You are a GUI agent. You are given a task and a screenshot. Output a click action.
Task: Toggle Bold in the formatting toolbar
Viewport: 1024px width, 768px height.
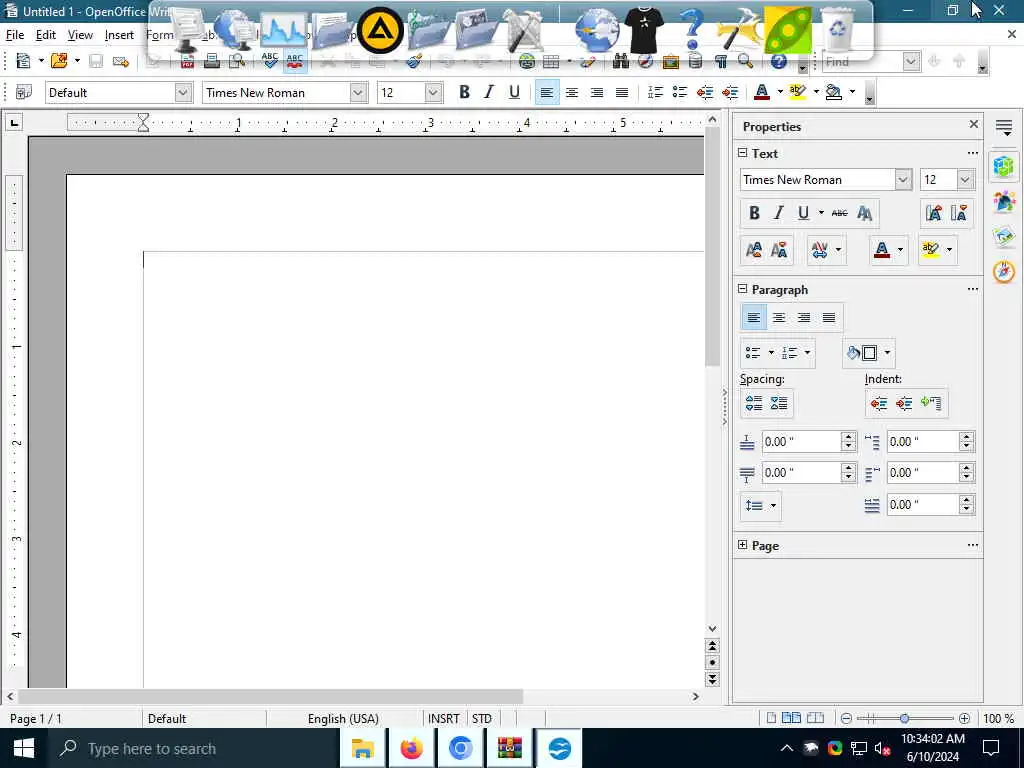pos(464,92)
